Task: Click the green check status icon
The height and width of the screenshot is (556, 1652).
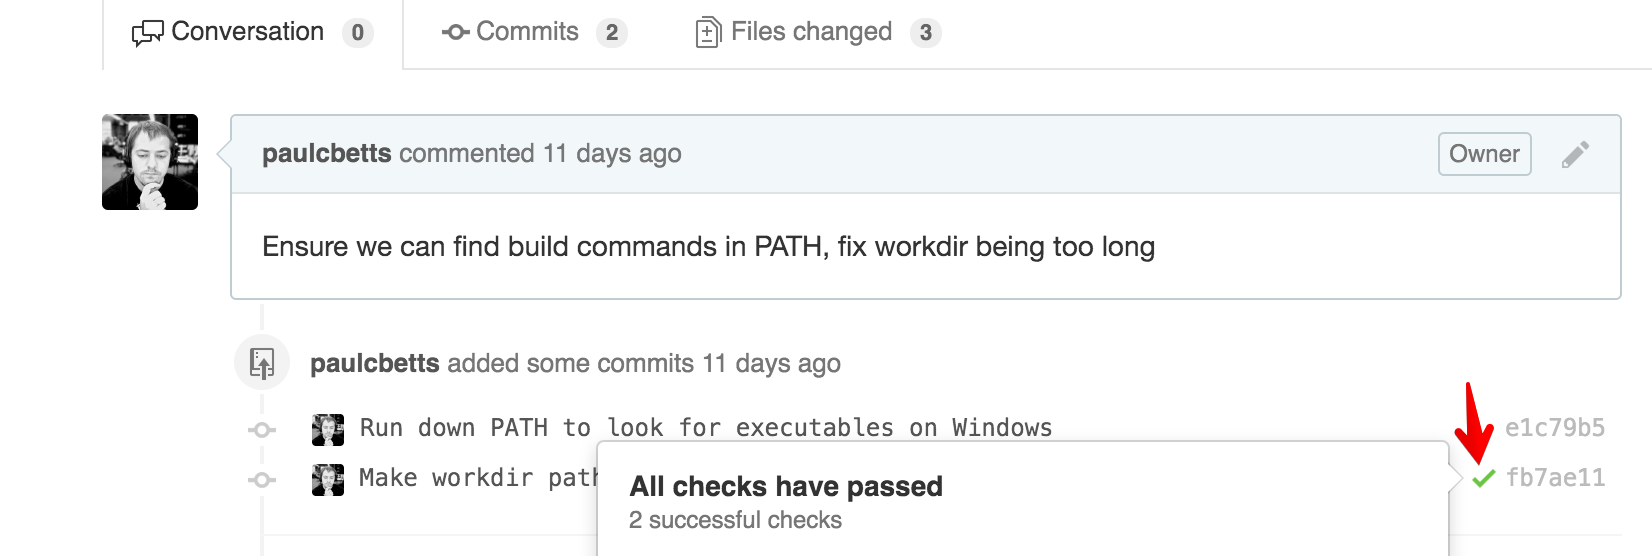Action: [1483, 478]
